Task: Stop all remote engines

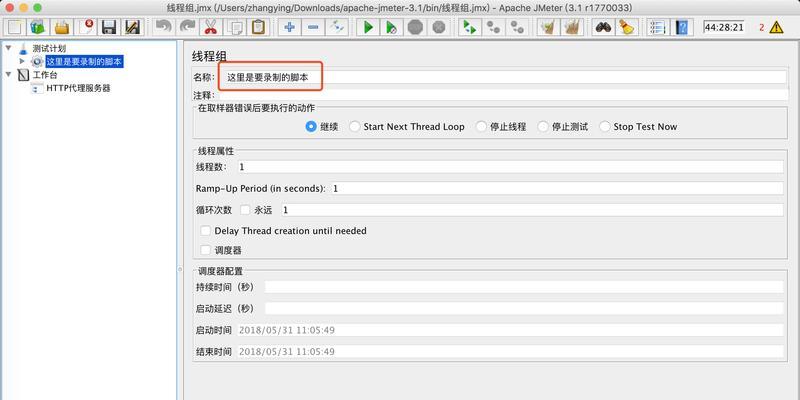Action: [493, 27]
